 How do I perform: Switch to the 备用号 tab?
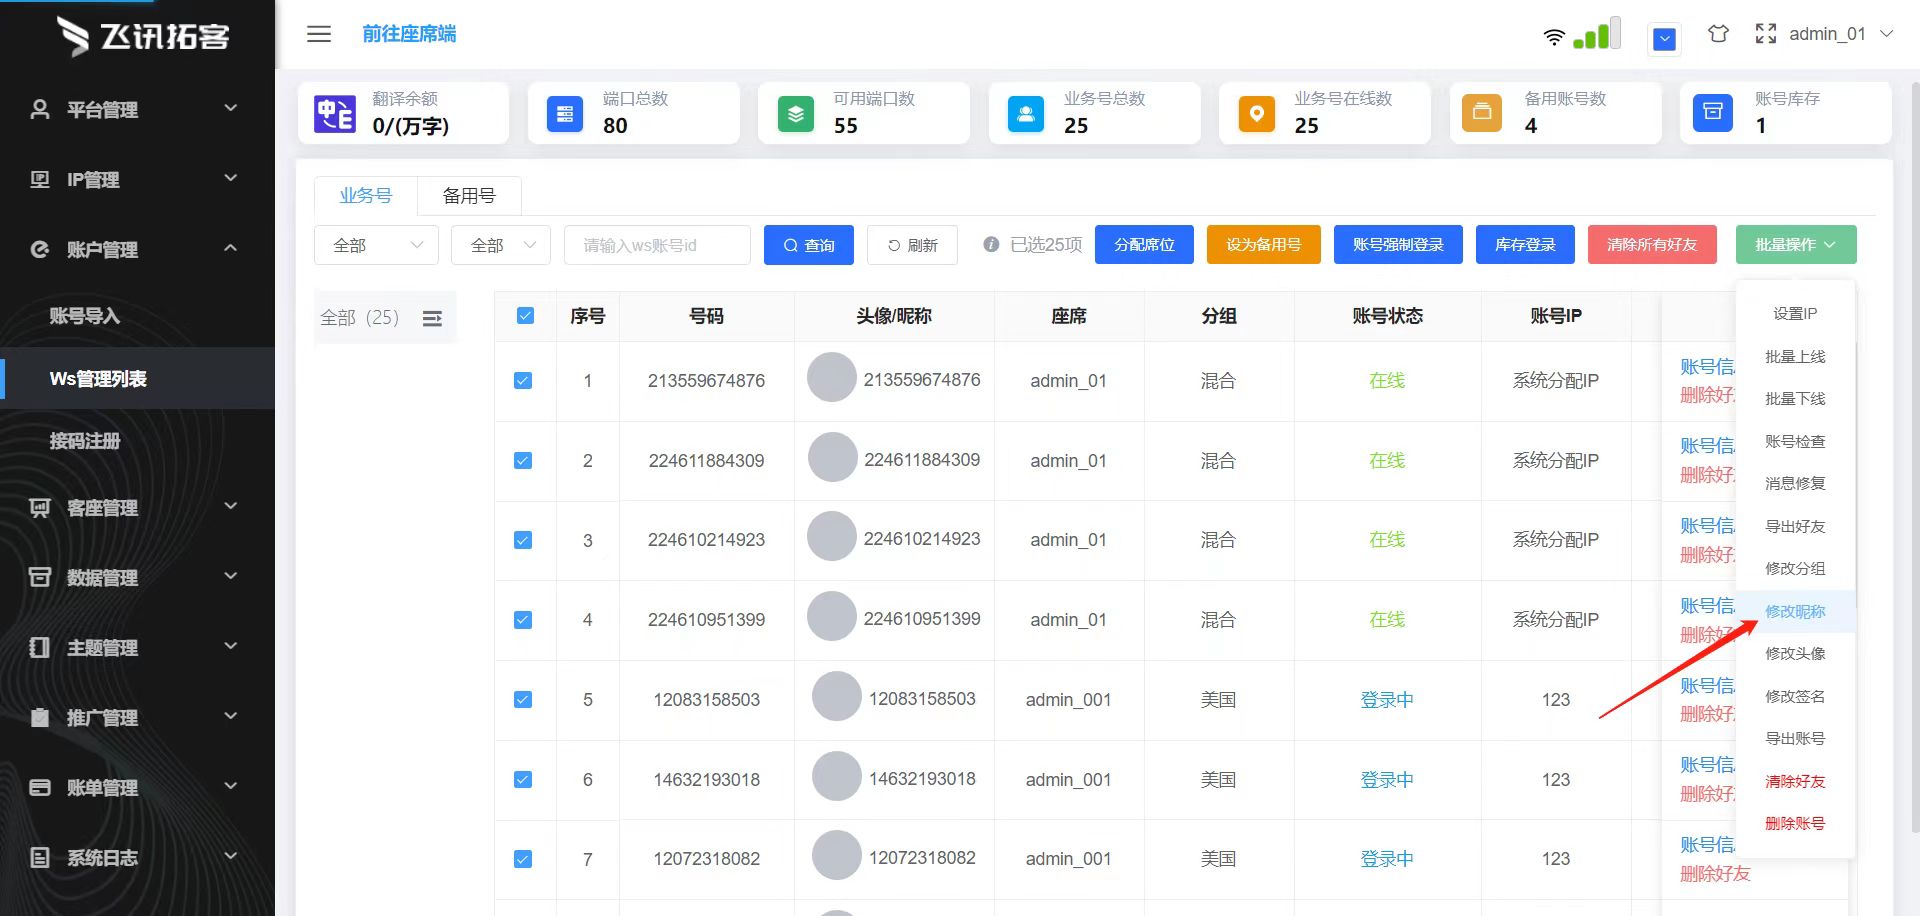tap(469, 196)
